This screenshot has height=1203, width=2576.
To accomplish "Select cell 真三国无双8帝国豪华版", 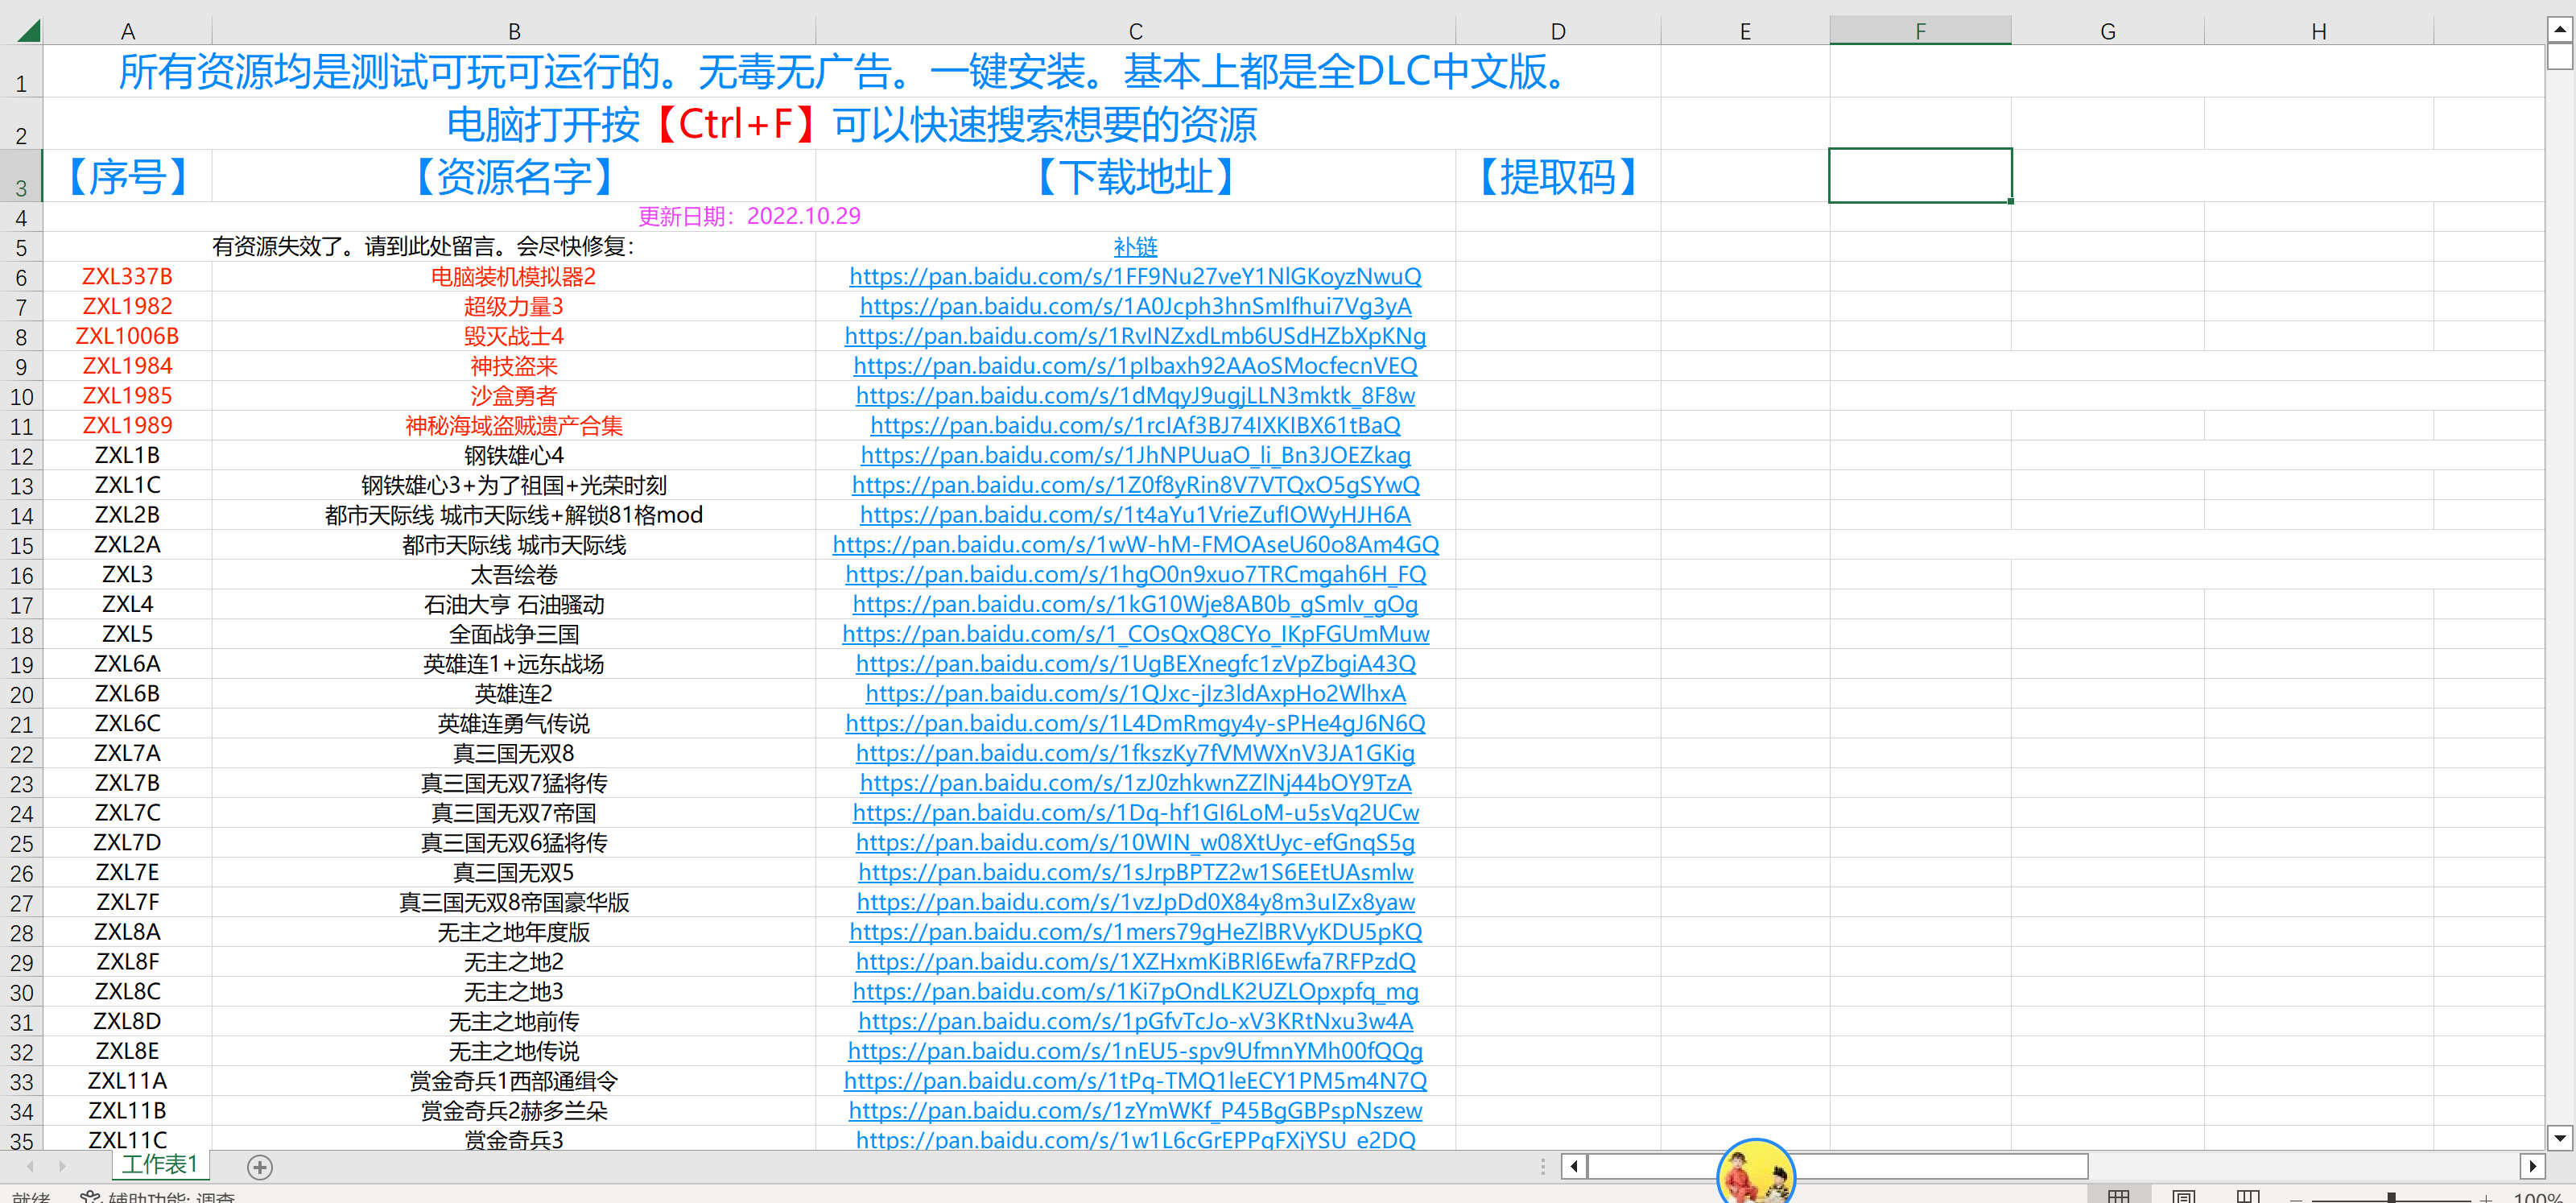I will pyautogui.click(x=514, y=902).
